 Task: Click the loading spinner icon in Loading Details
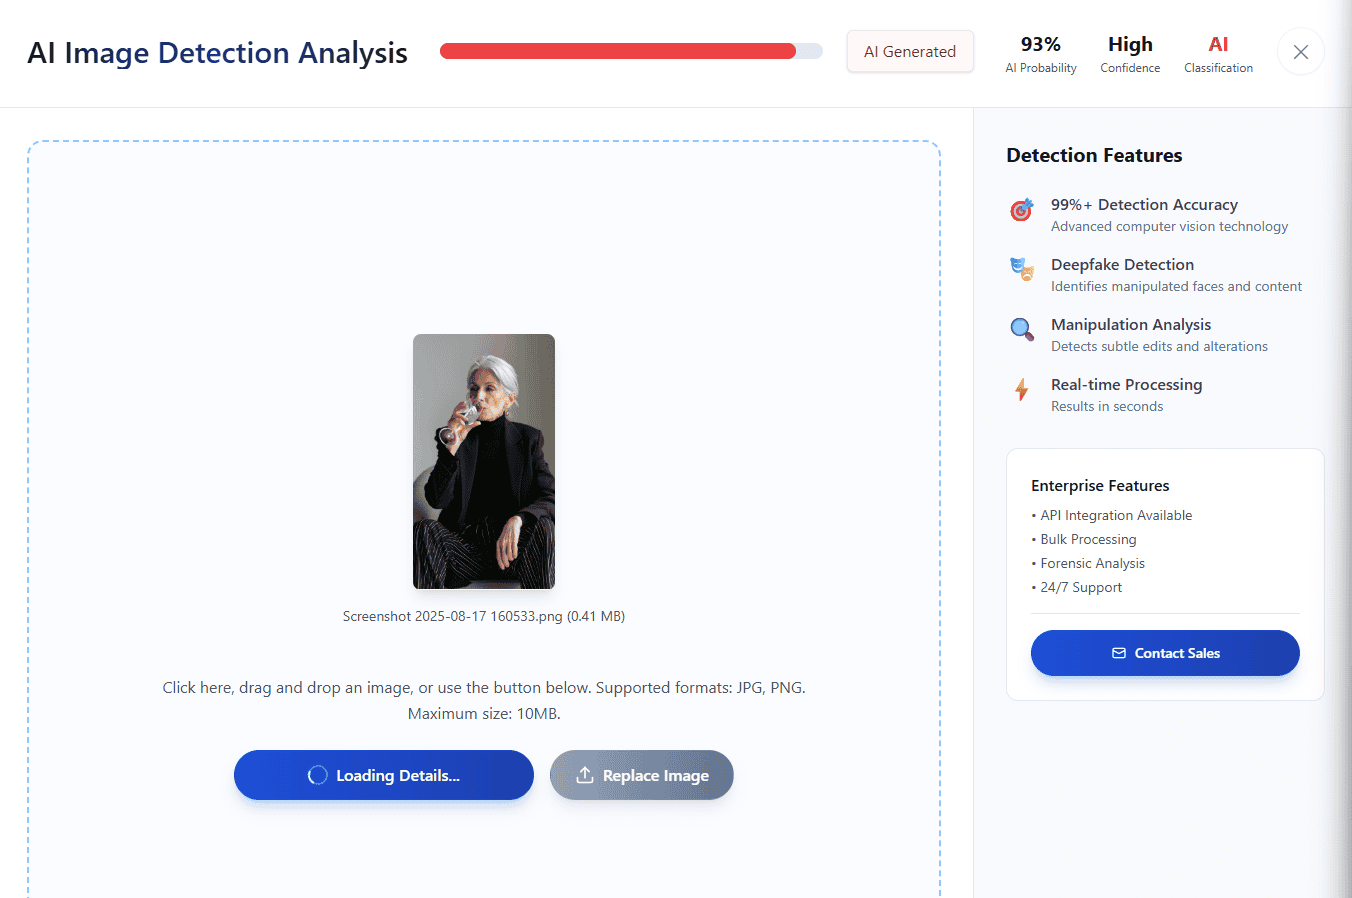317,775
